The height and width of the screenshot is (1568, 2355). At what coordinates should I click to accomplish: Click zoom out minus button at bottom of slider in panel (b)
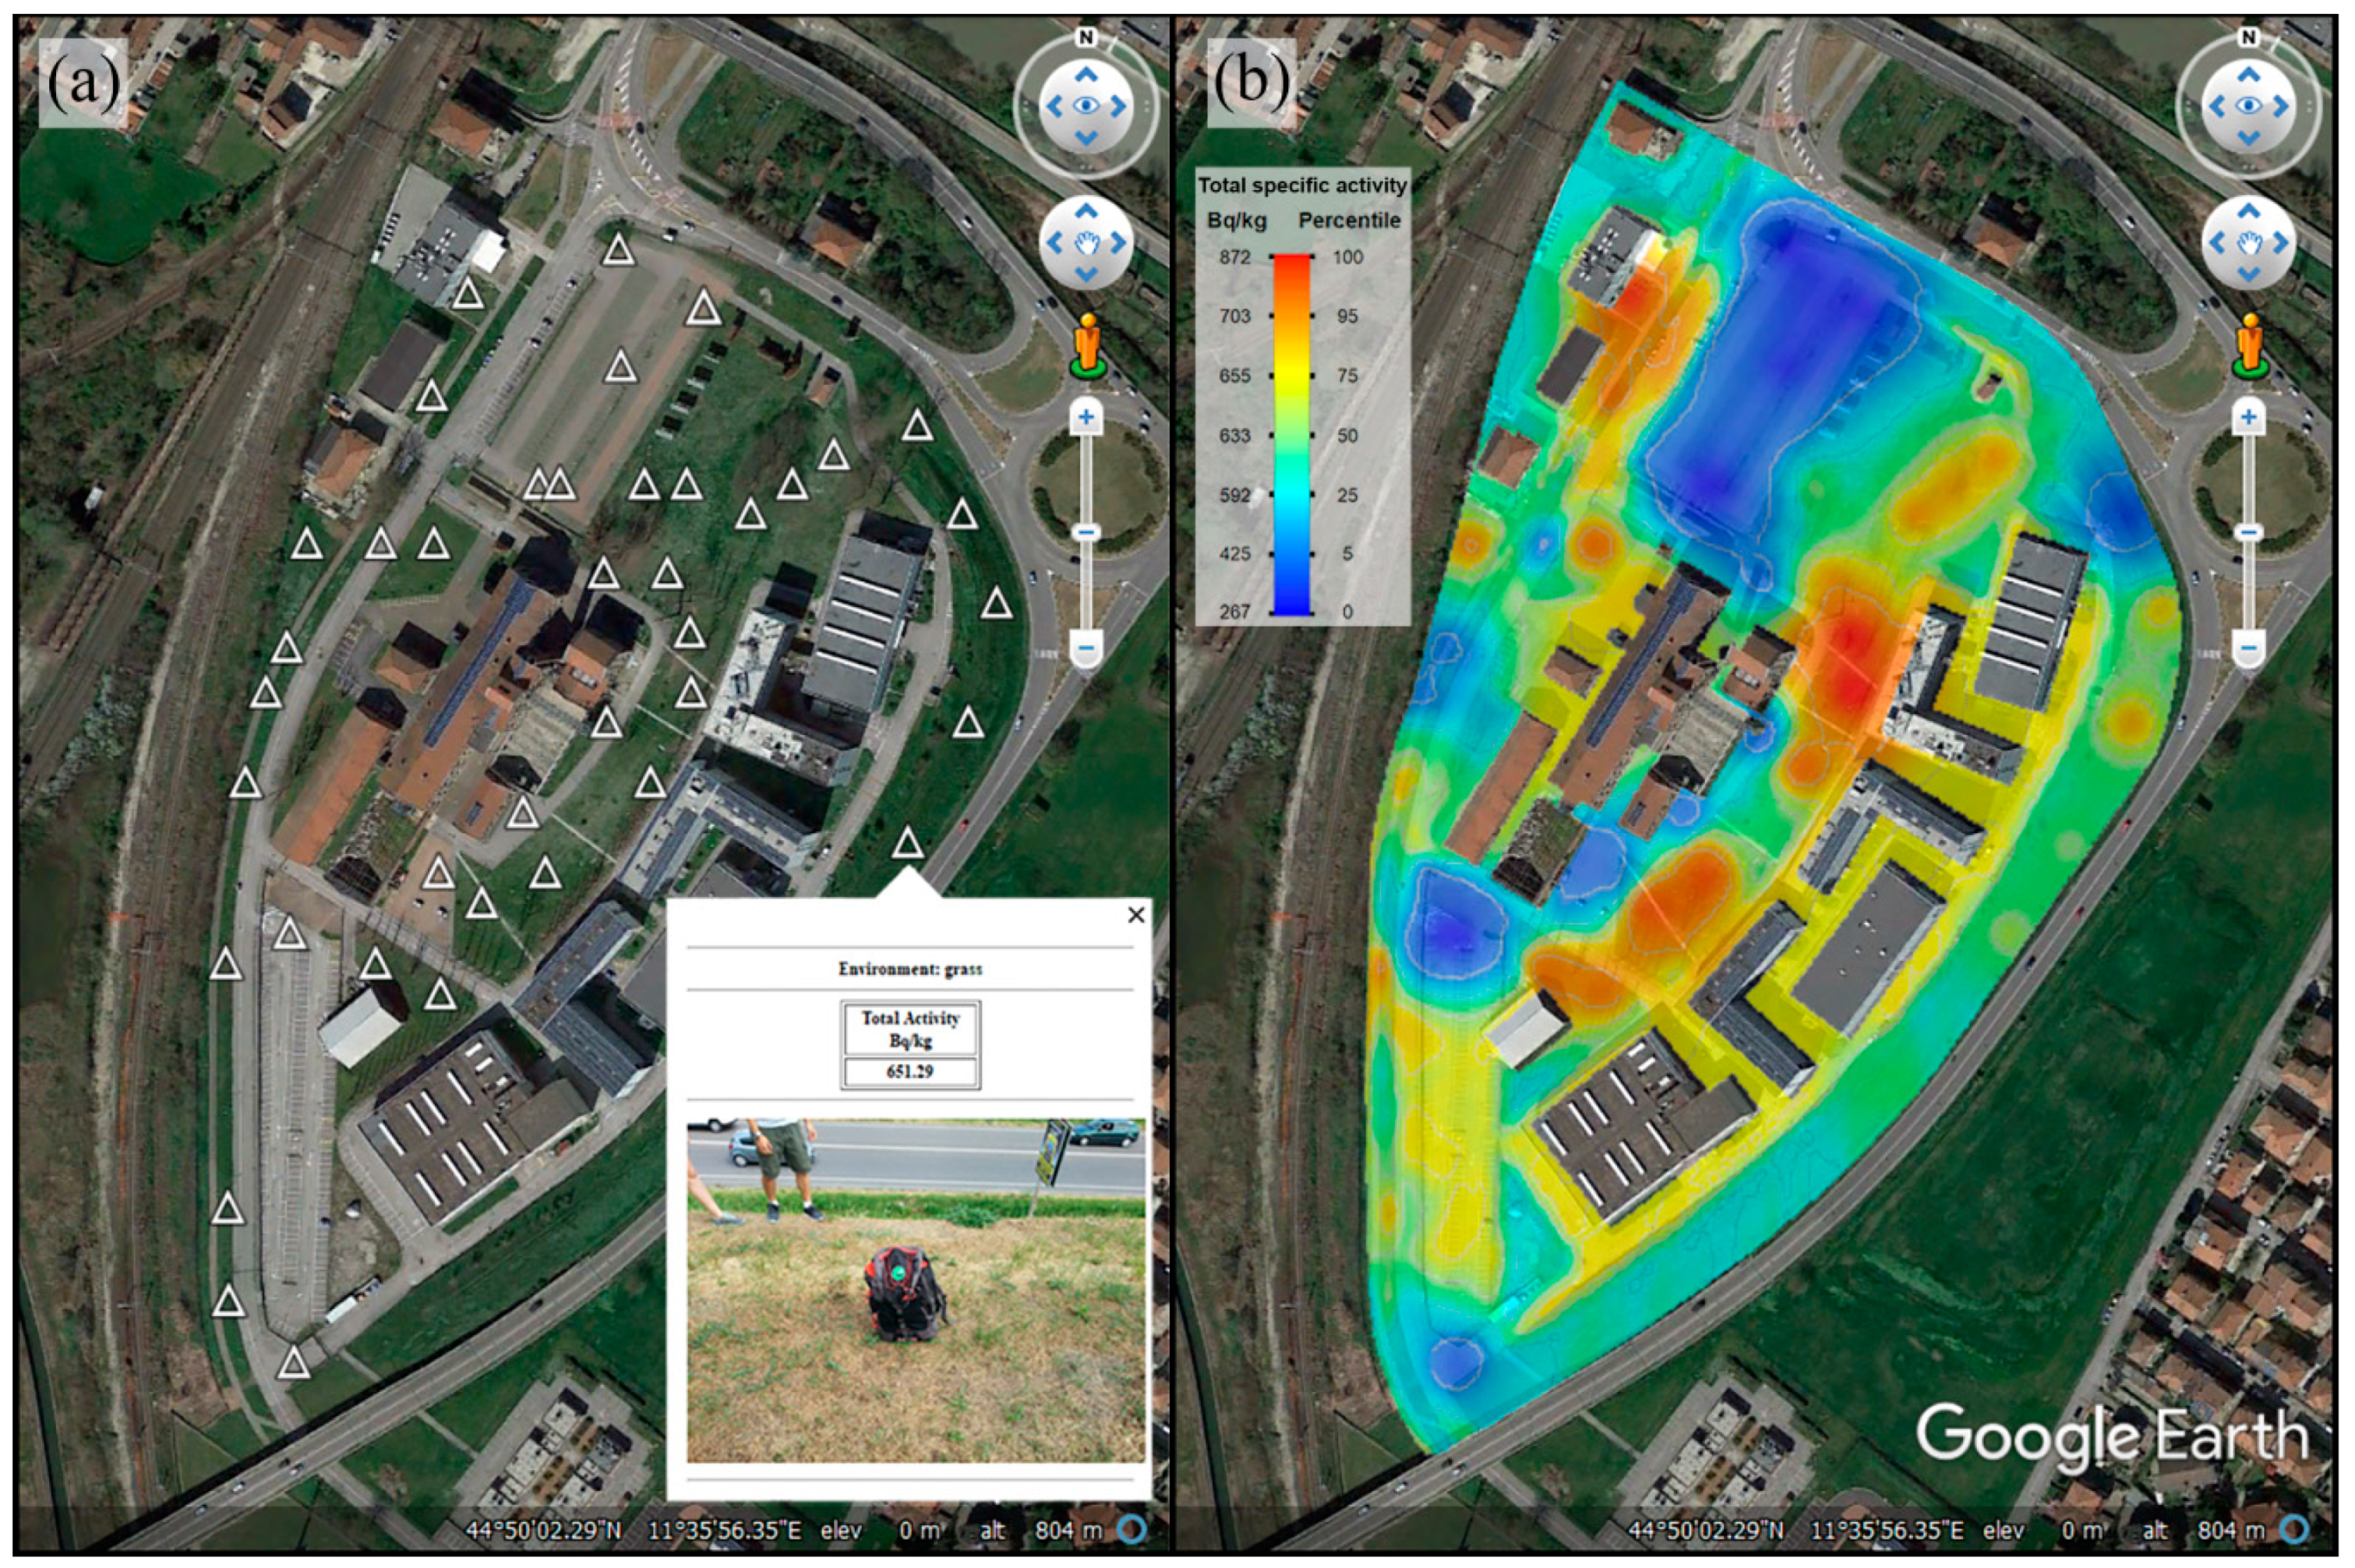(2248, 648)
